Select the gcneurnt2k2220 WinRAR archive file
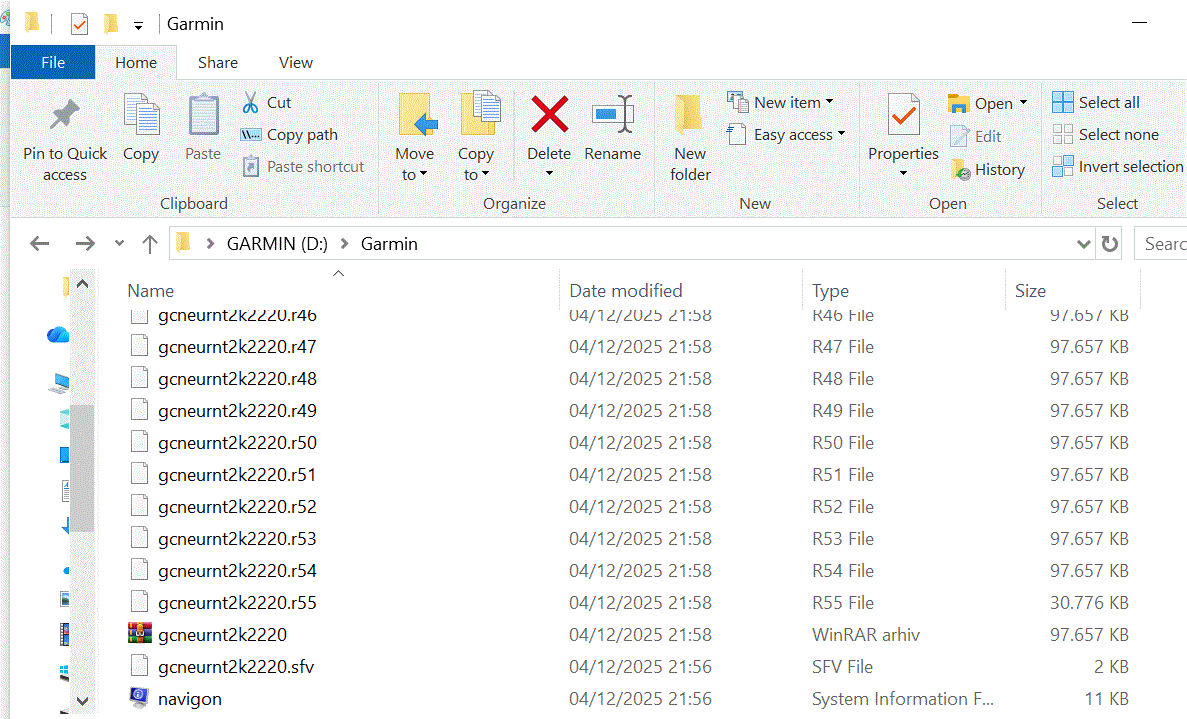 (222, 635)
